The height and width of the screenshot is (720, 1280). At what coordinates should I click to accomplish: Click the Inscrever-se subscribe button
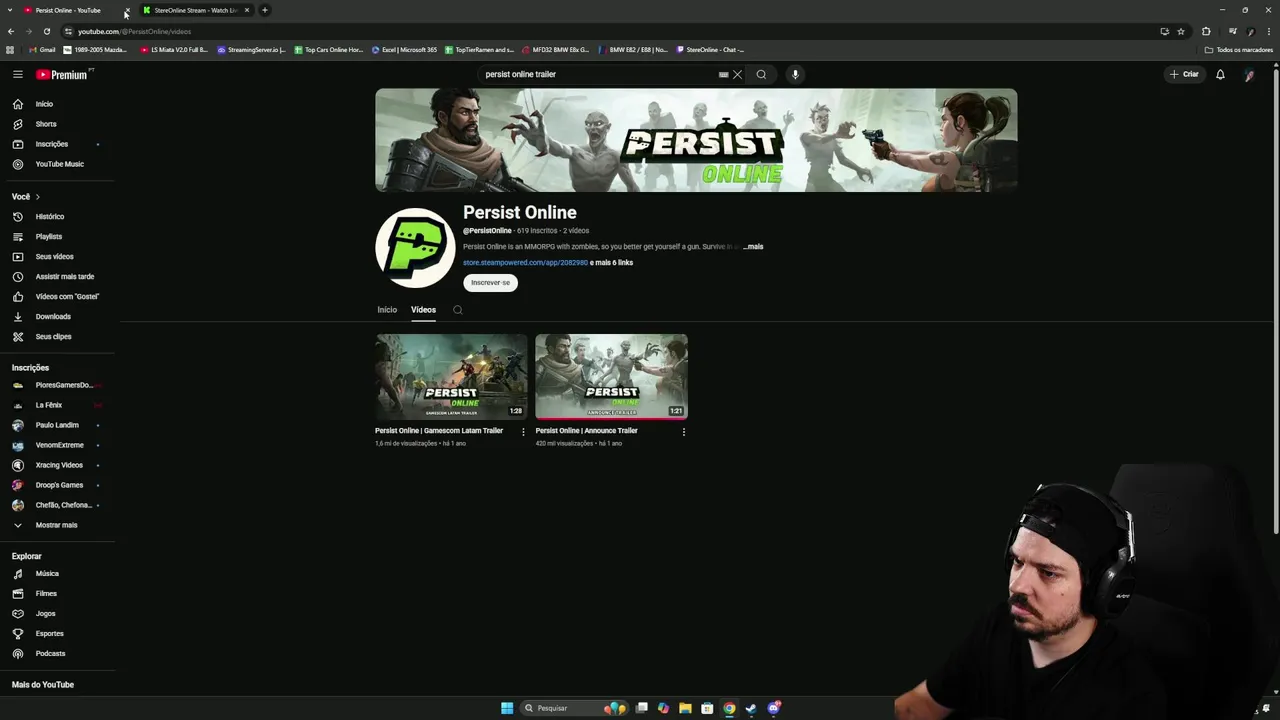(490, 282)
